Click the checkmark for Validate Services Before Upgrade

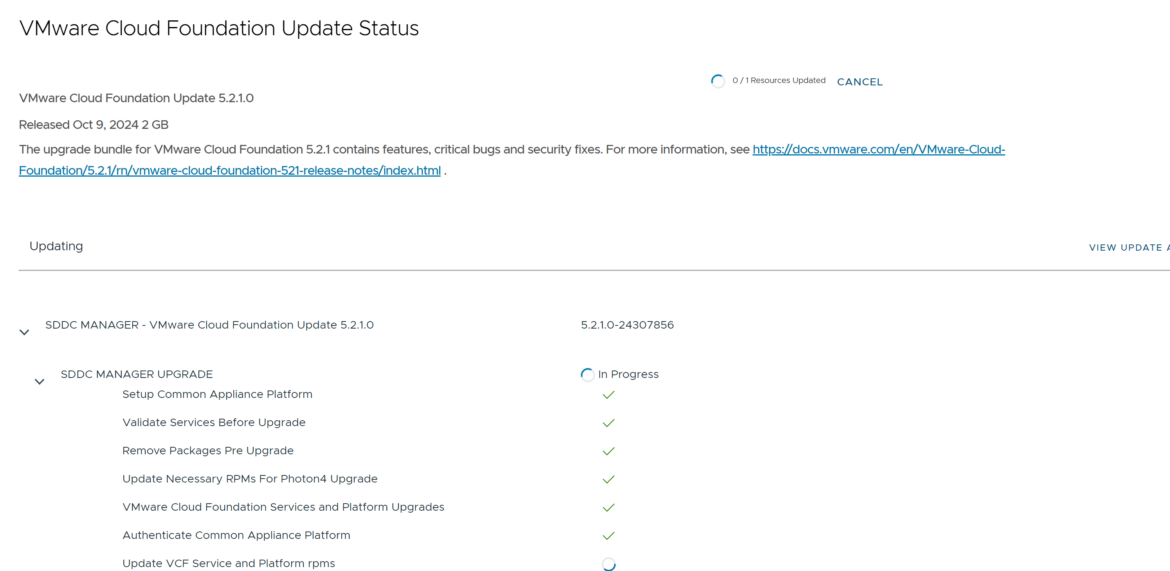coord(608,423)
